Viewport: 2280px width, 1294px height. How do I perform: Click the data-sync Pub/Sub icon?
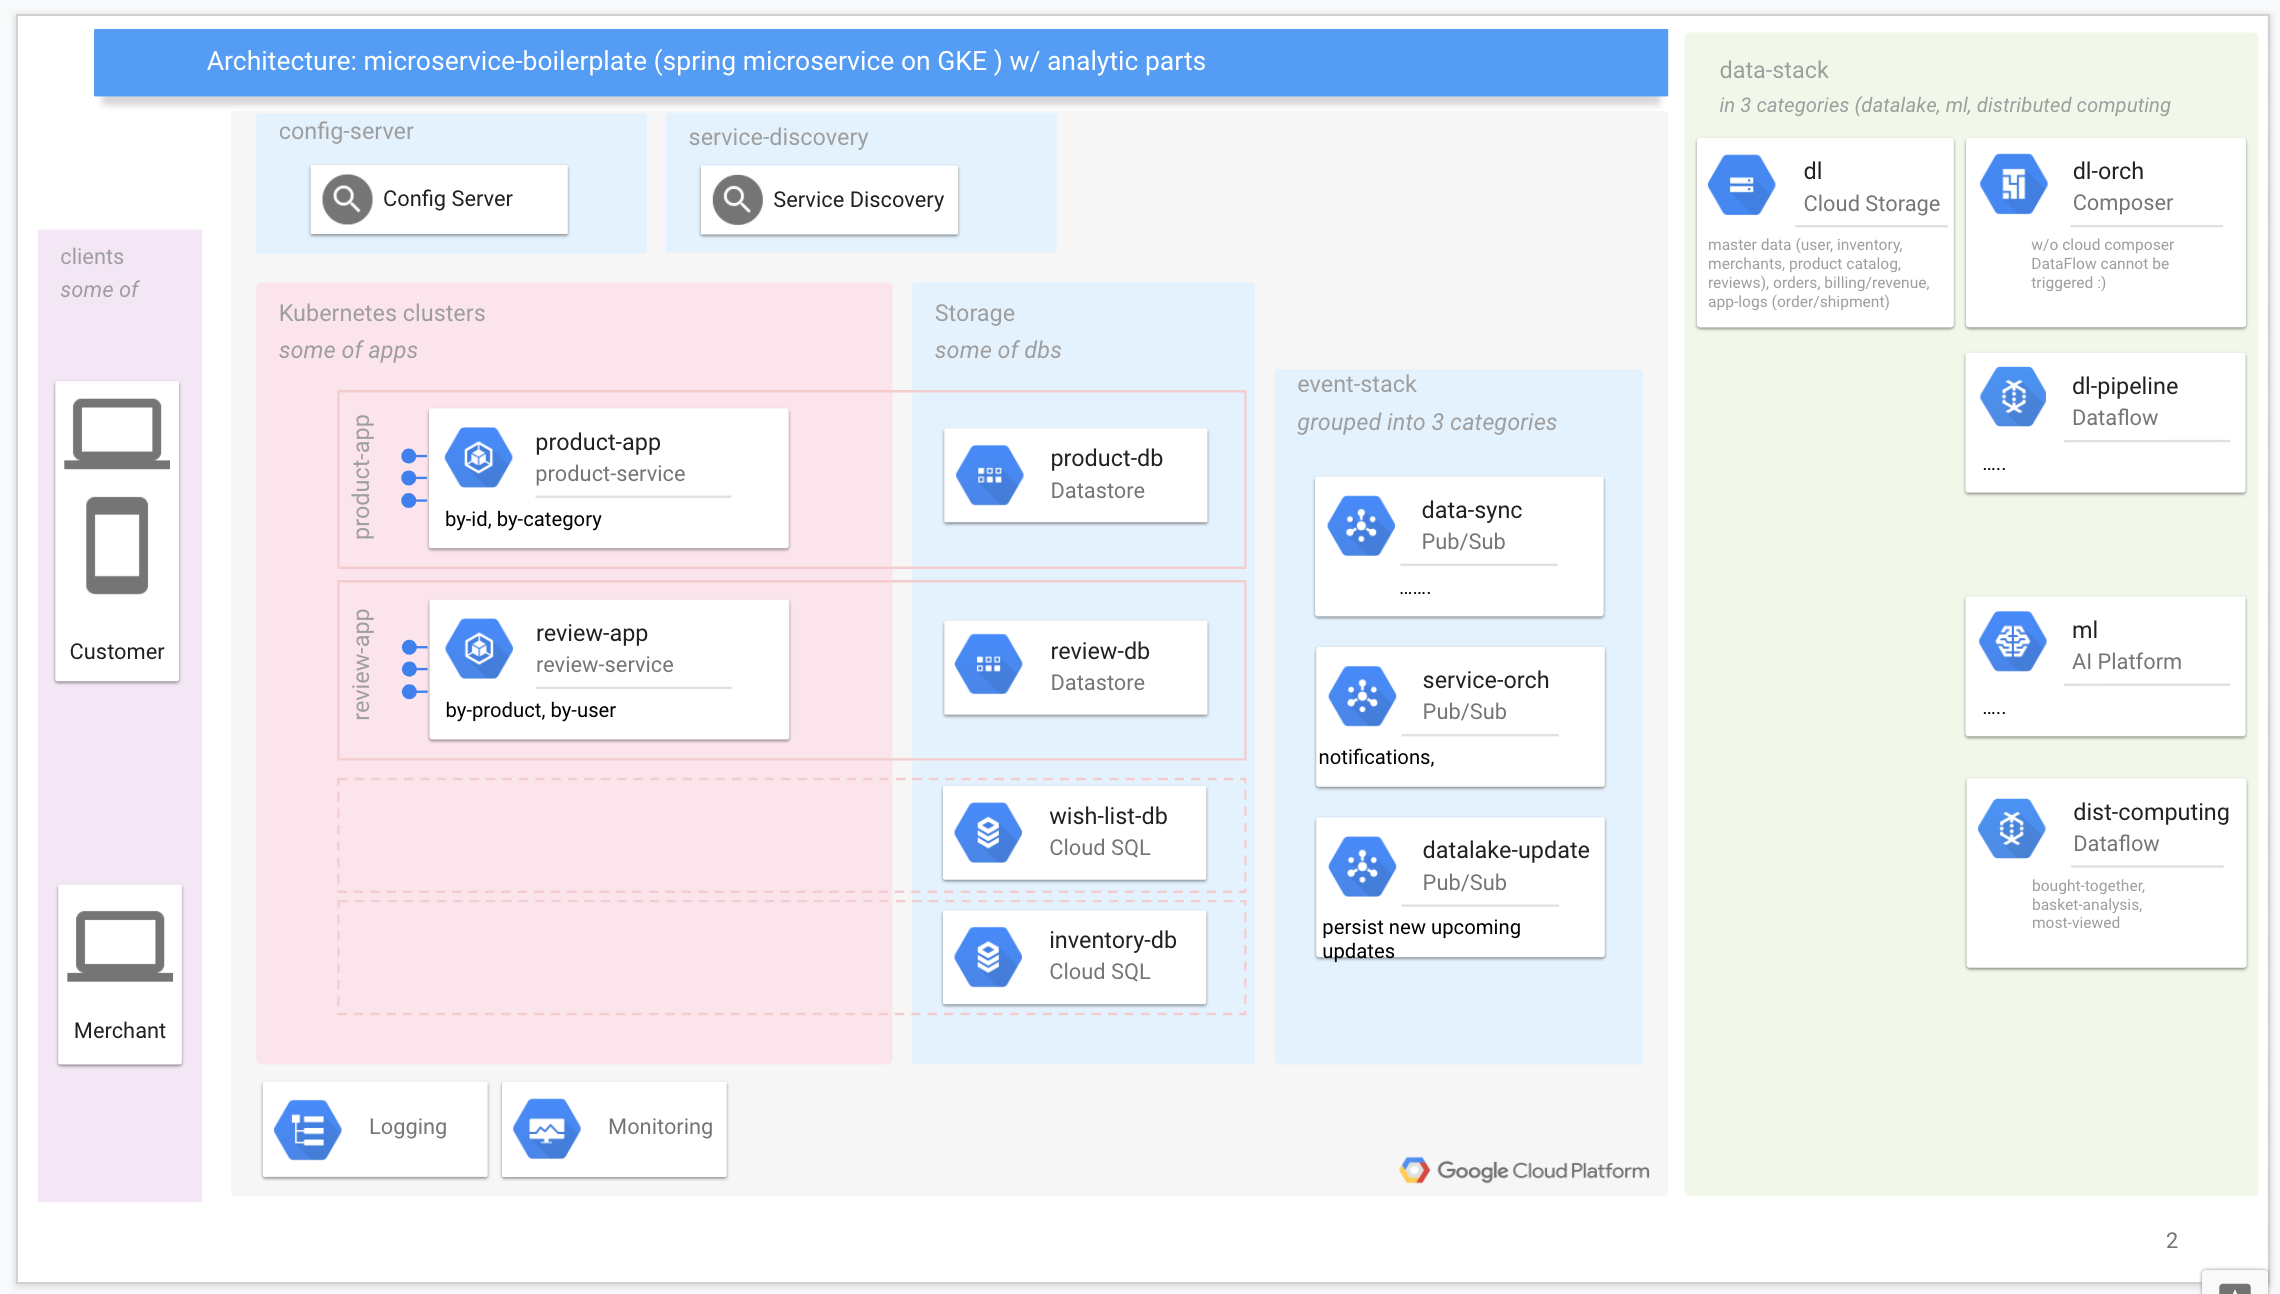point(1361,526)
